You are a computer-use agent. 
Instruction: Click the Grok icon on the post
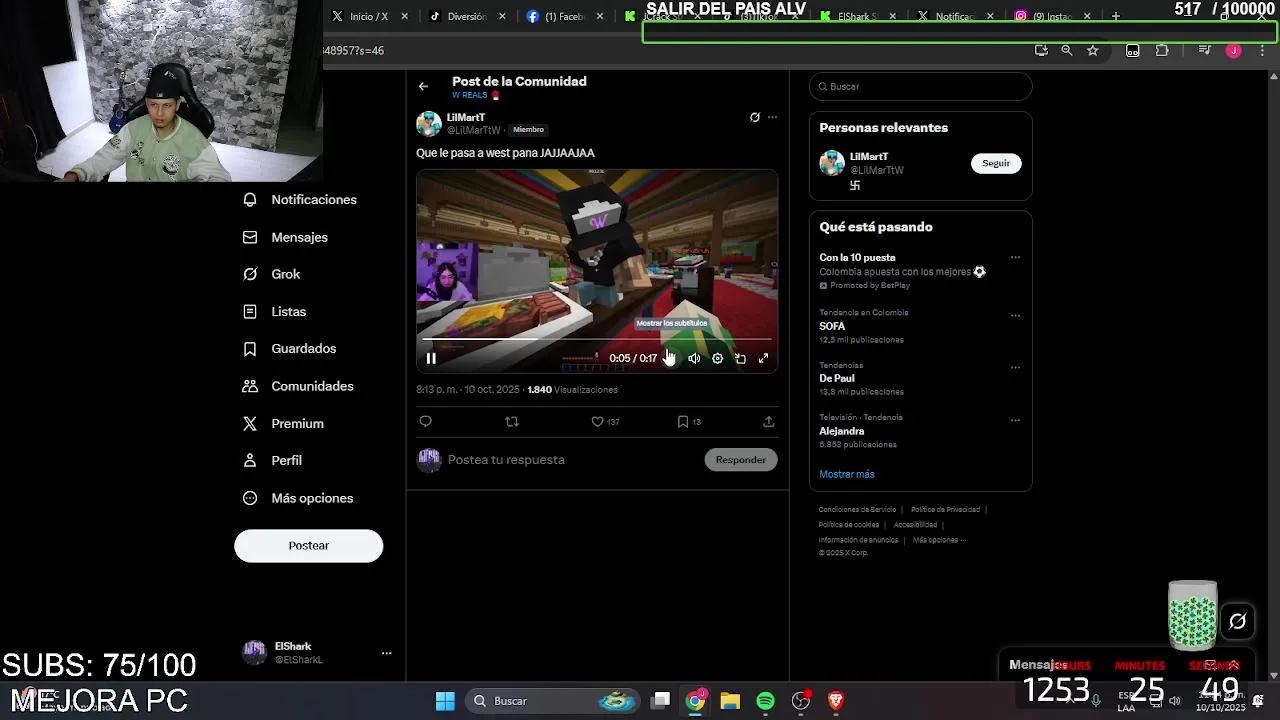pyautogui.click(x=755, y=117)
